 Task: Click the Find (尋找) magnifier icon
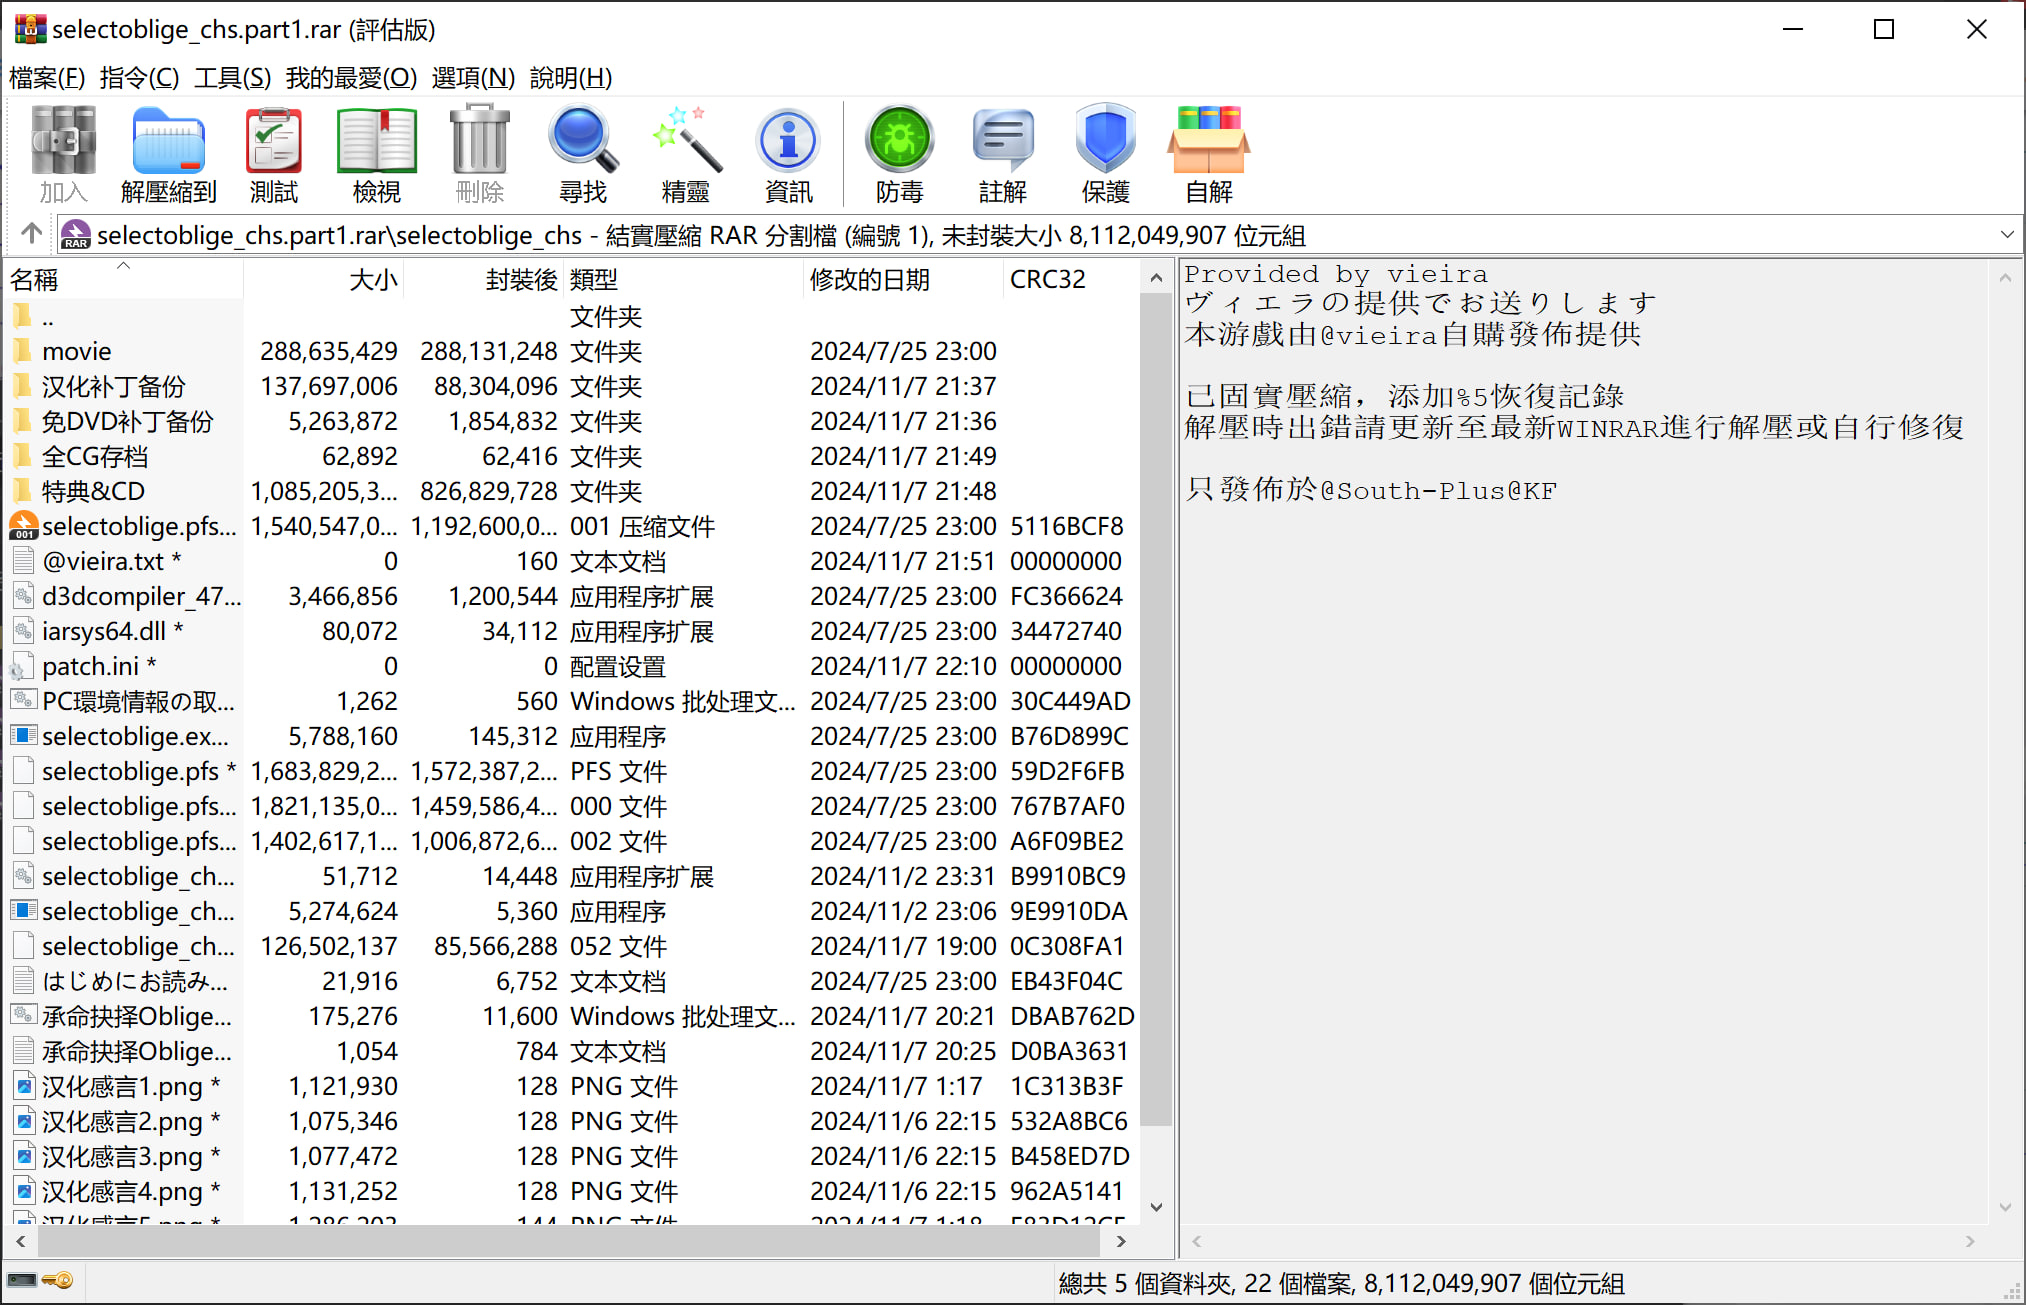[582, 154]
